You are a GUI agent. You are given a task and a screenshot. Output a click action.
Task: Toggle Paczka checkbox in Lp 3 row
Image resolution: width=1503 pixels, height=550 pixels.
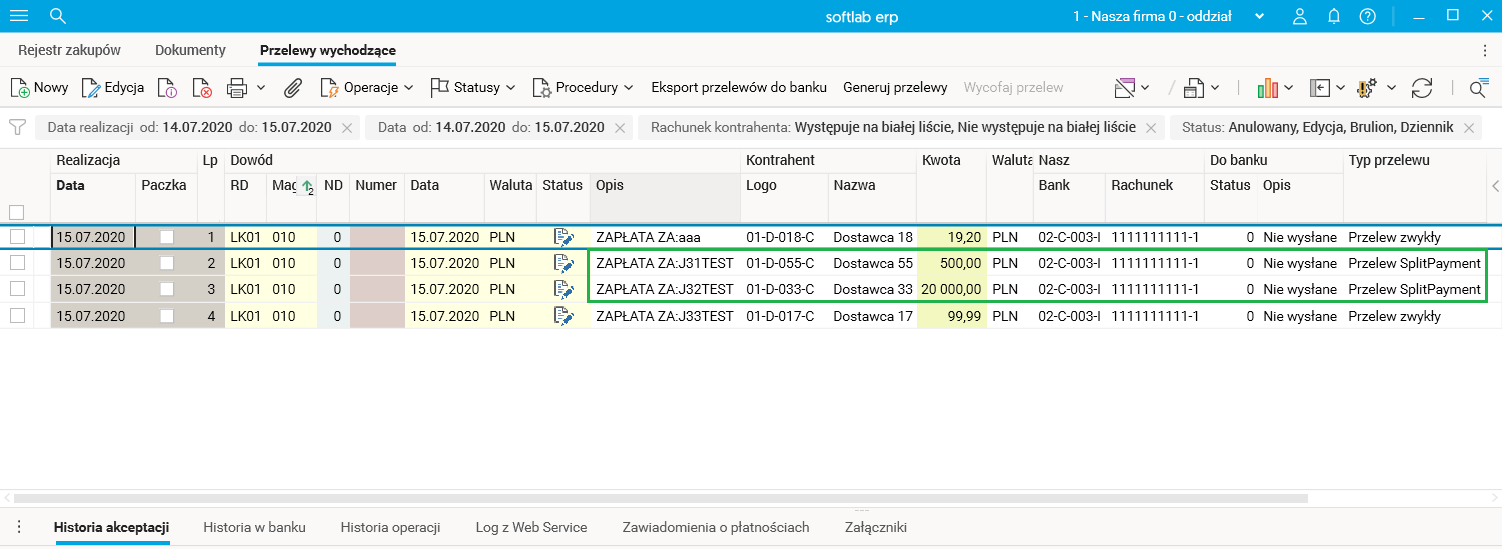click(x=167, y=290)
